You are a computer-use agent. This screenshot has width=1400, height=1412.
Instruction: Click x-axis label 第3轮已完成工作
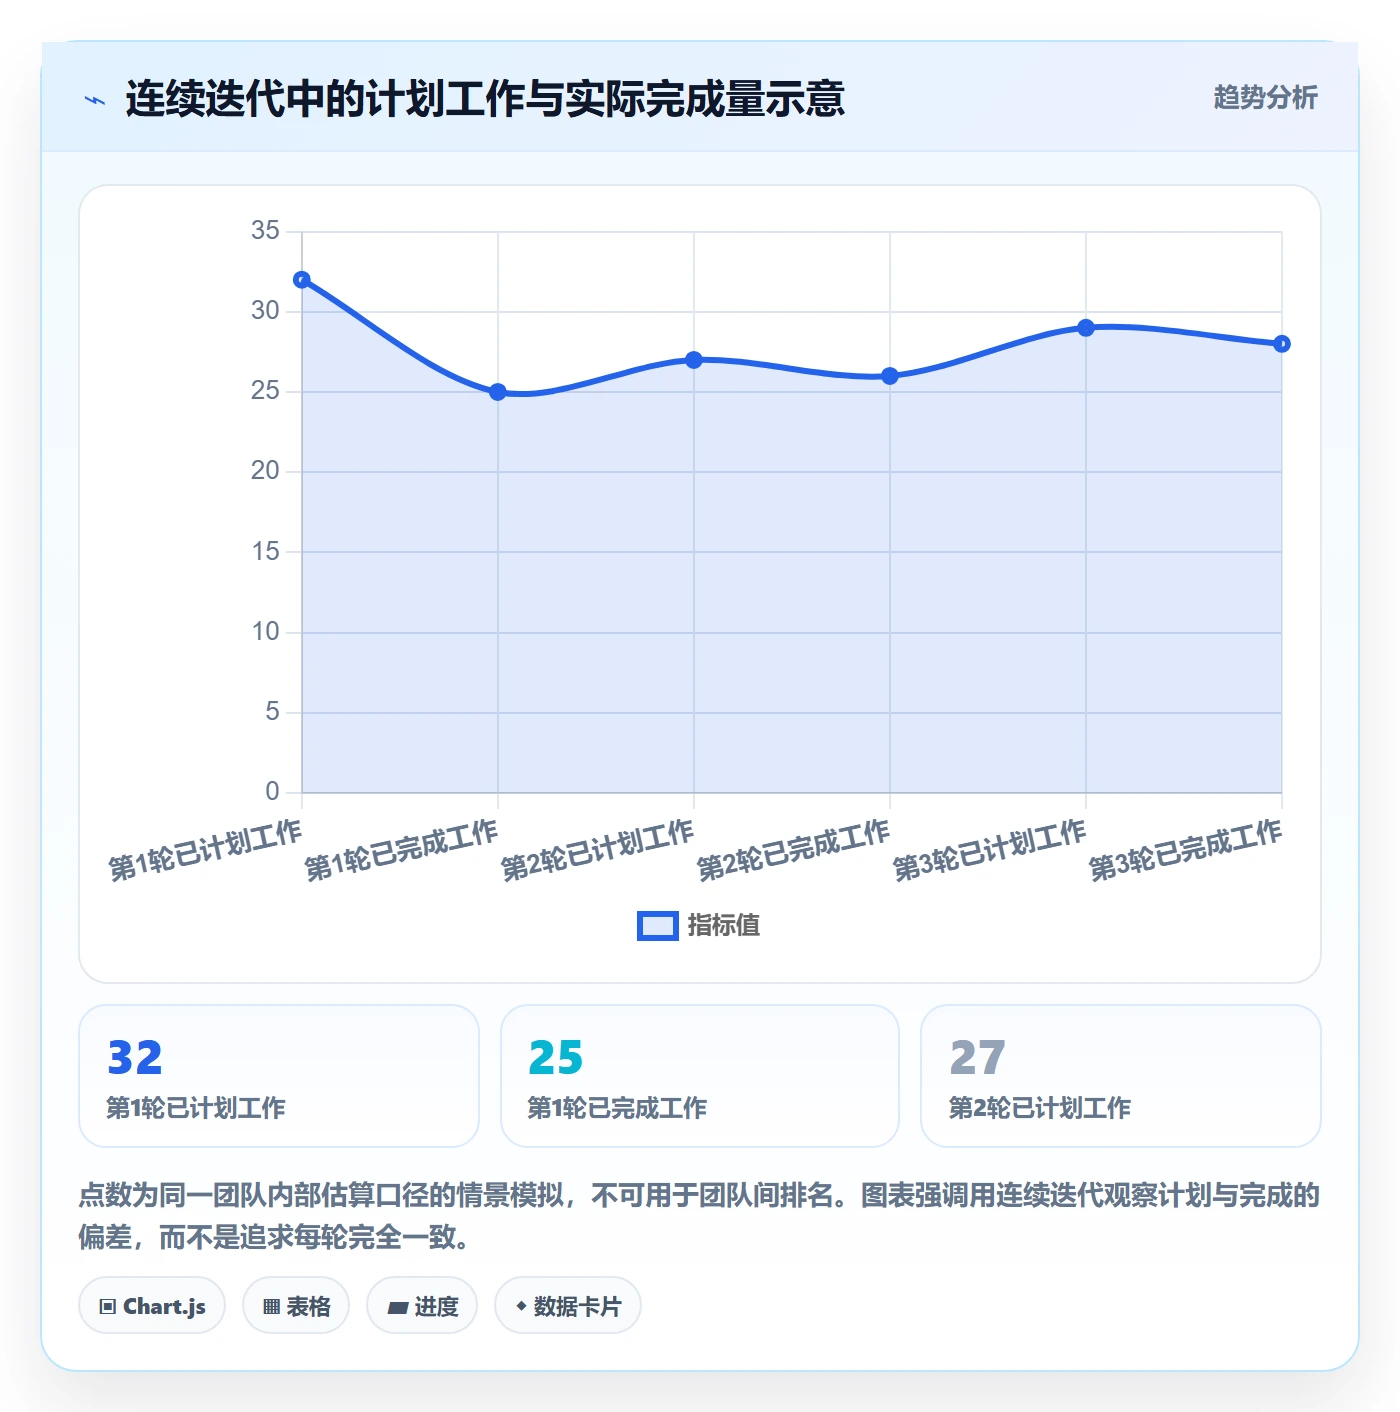1186,850
